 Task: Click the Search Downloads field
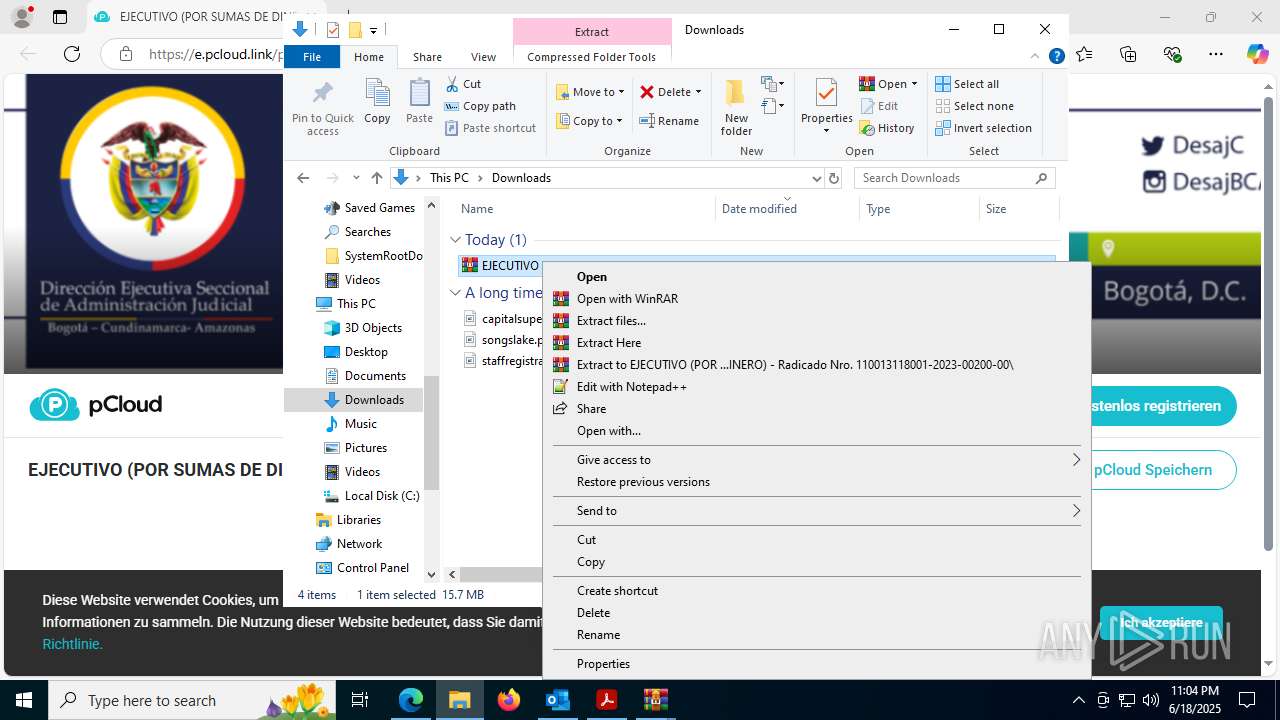[x=945, y=178]
